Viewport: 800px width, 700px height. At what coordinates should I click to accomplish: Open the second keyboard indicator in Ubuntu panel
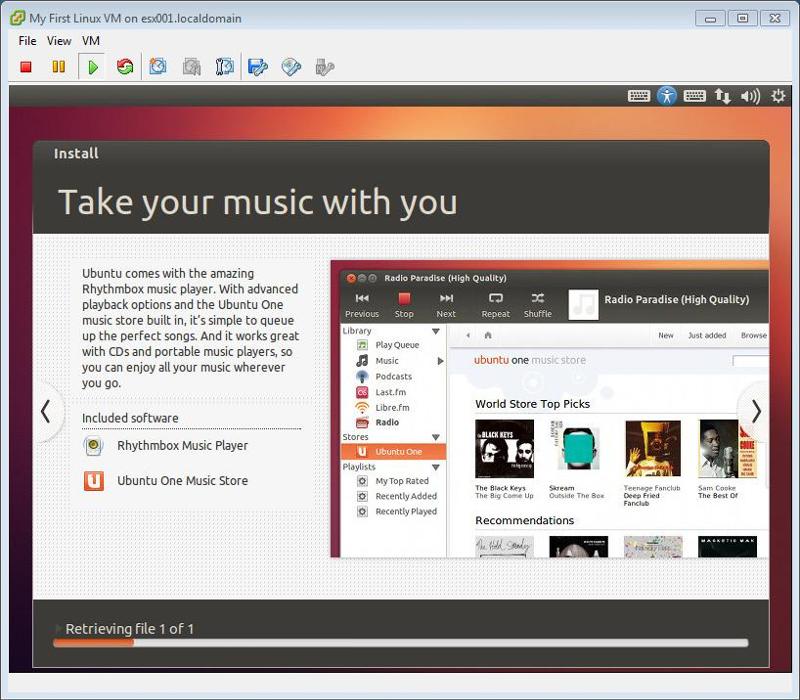pos(695,96)
